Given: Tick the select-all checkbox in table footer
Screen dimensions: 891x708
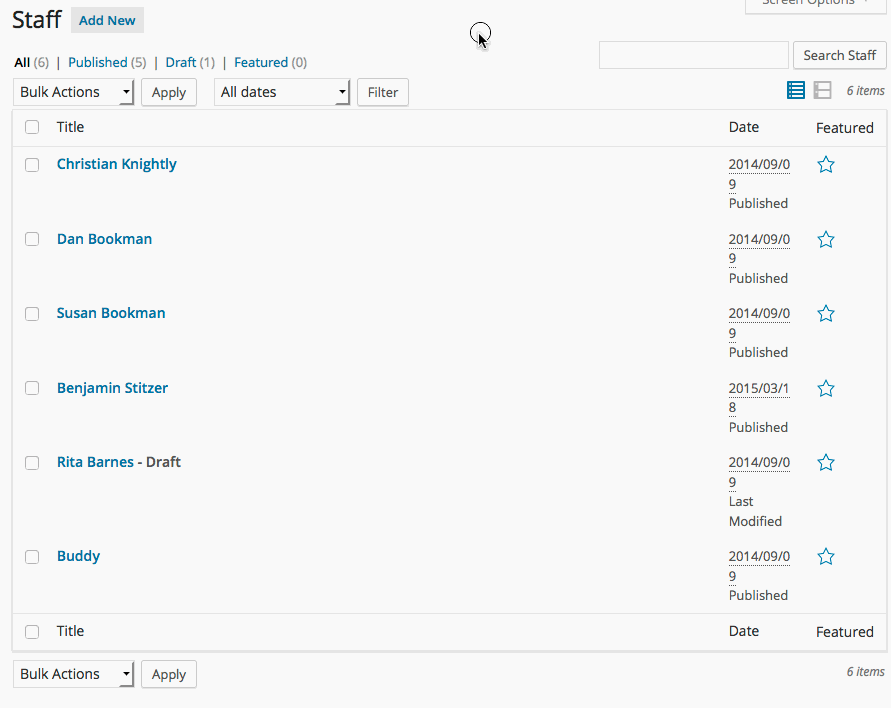Looking at the screenshot, I should (x=32, y=632).
